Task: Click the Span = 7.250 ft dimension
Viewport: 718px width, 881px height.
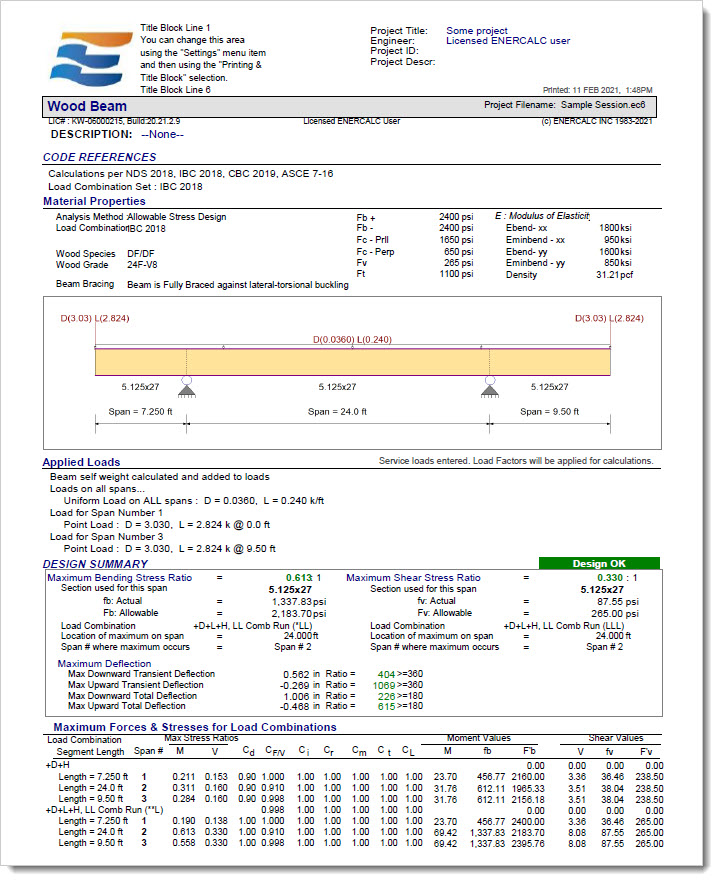Action: (140, 411)
